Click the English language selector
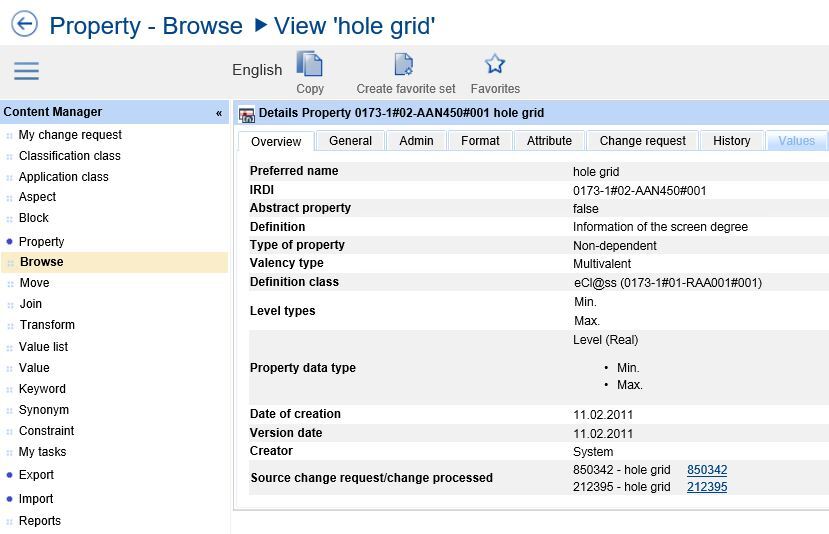The height and width of the screenshot is (534, 829). coord(257,70)
